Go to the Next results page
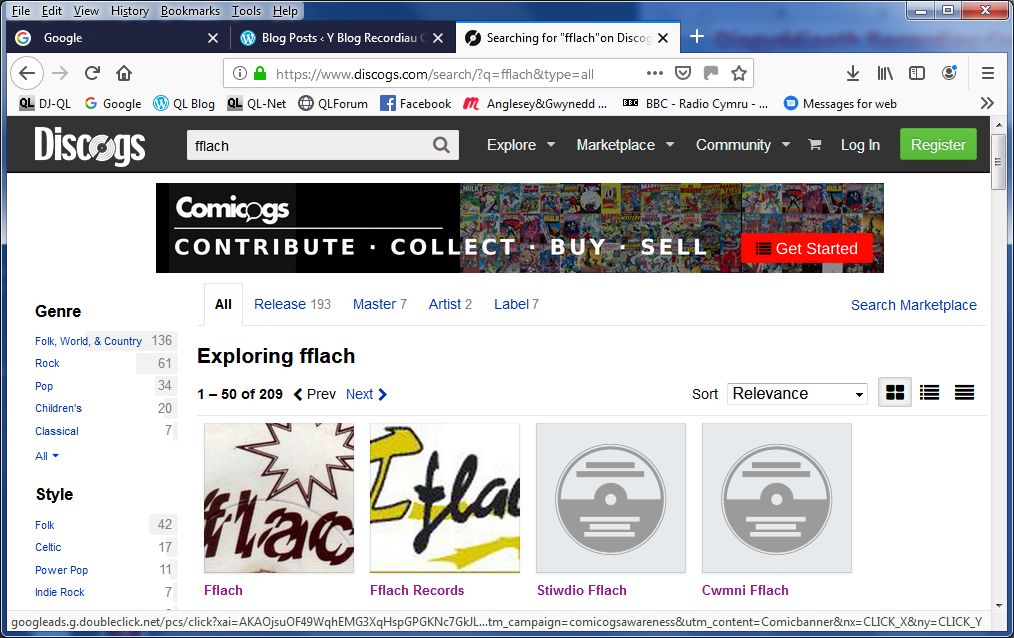Image resolution: width=1014 pixels, height=638 pixels. click(366, 394)
